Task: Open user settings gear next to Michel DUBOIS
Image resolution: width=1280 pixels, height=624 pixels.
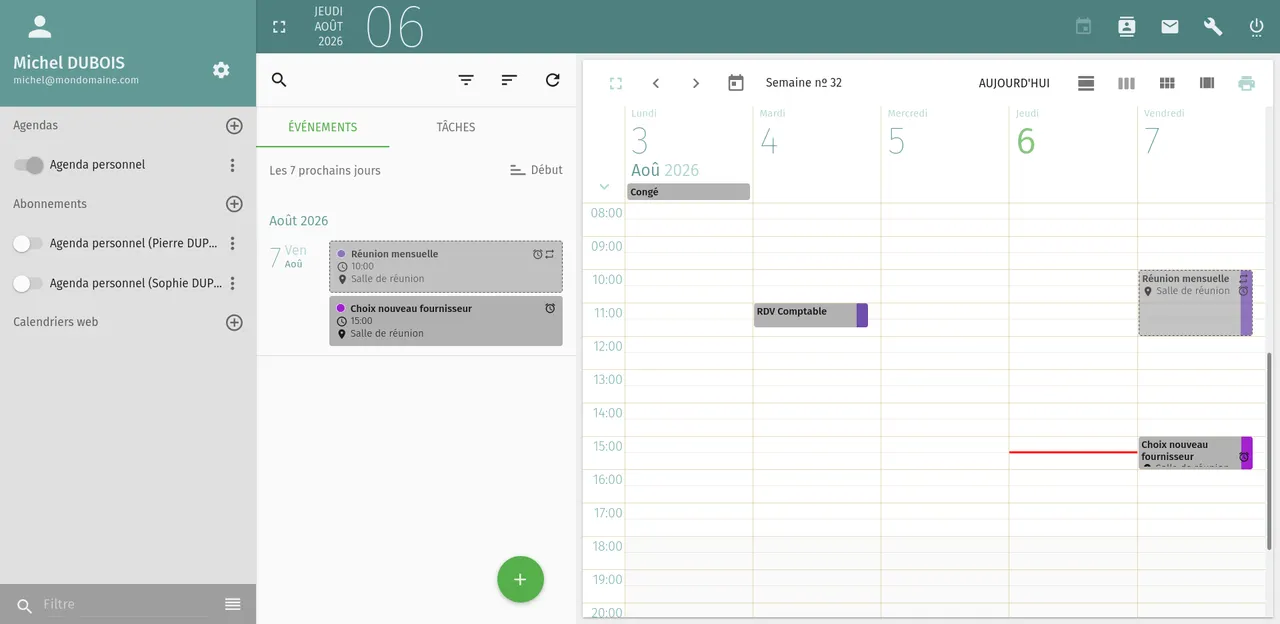Action: pos(221,70)
